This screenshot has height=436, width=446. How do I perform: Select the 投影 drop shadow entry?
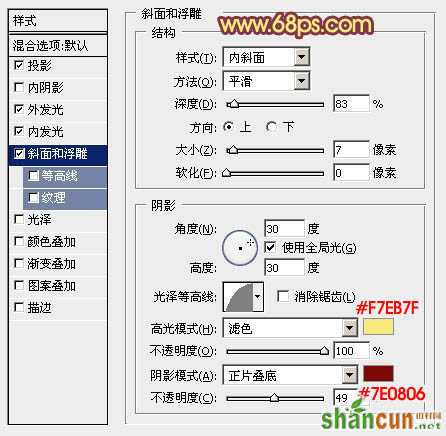click(x=58, y=66)
